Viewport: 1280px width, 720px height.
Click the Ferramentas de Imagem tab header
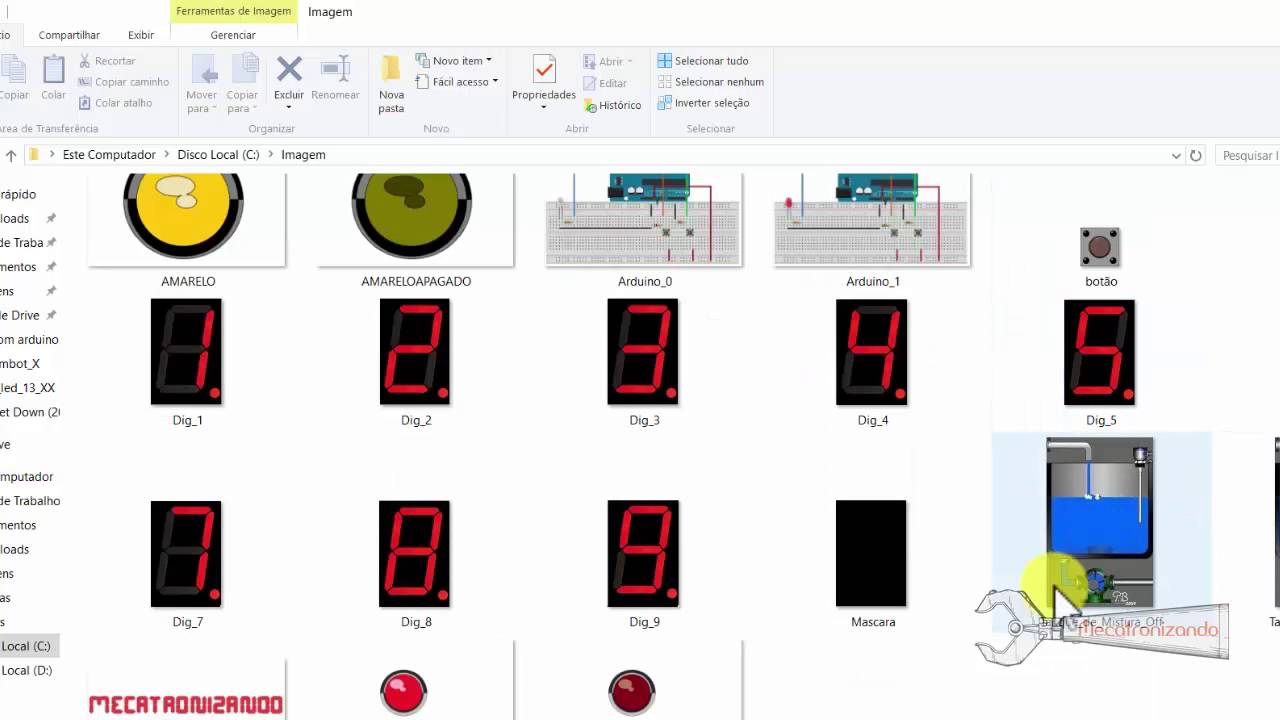(233, 11)
